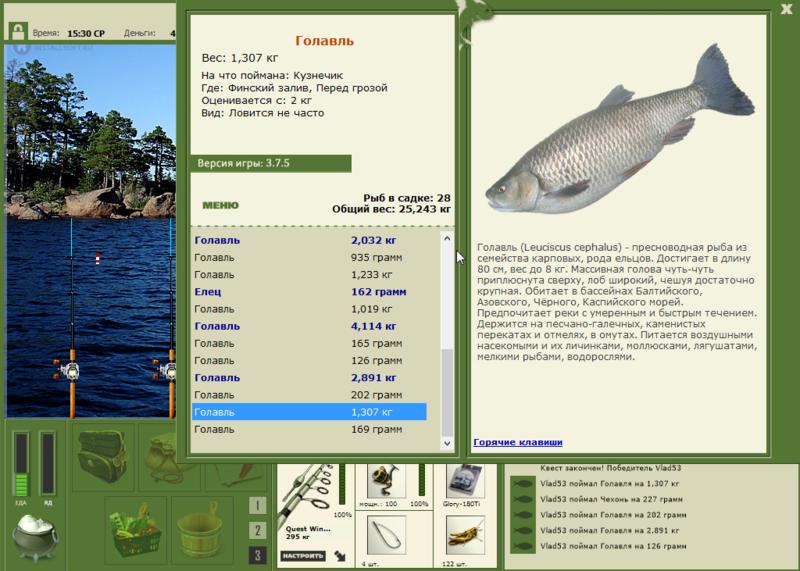This screenshot has height=571, width=800.
Task: Select Голавль 169 грамм row
Action: tap(309, 429)
